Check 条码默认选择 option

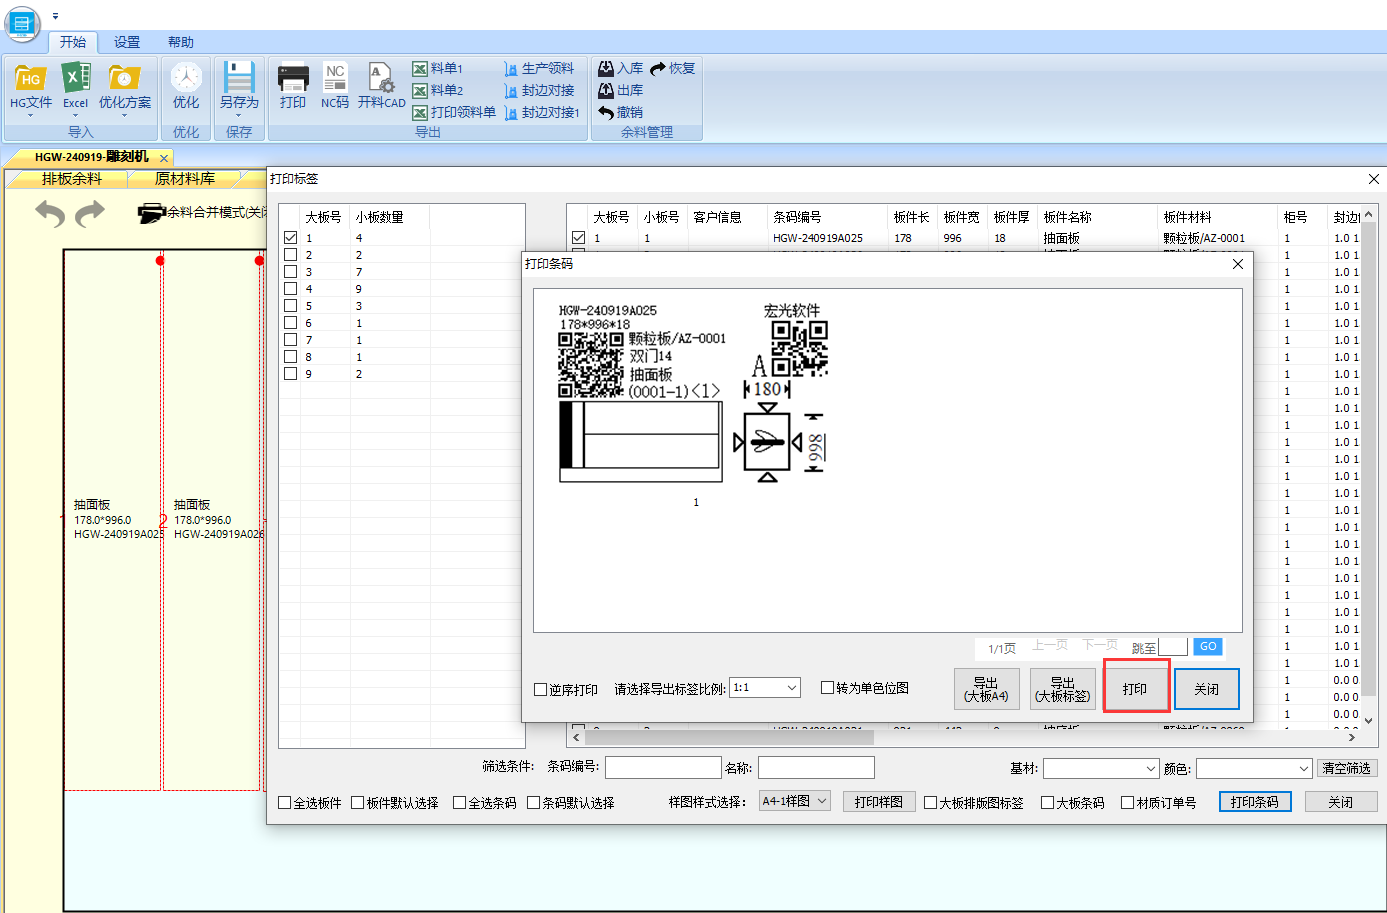coord(533,803)
